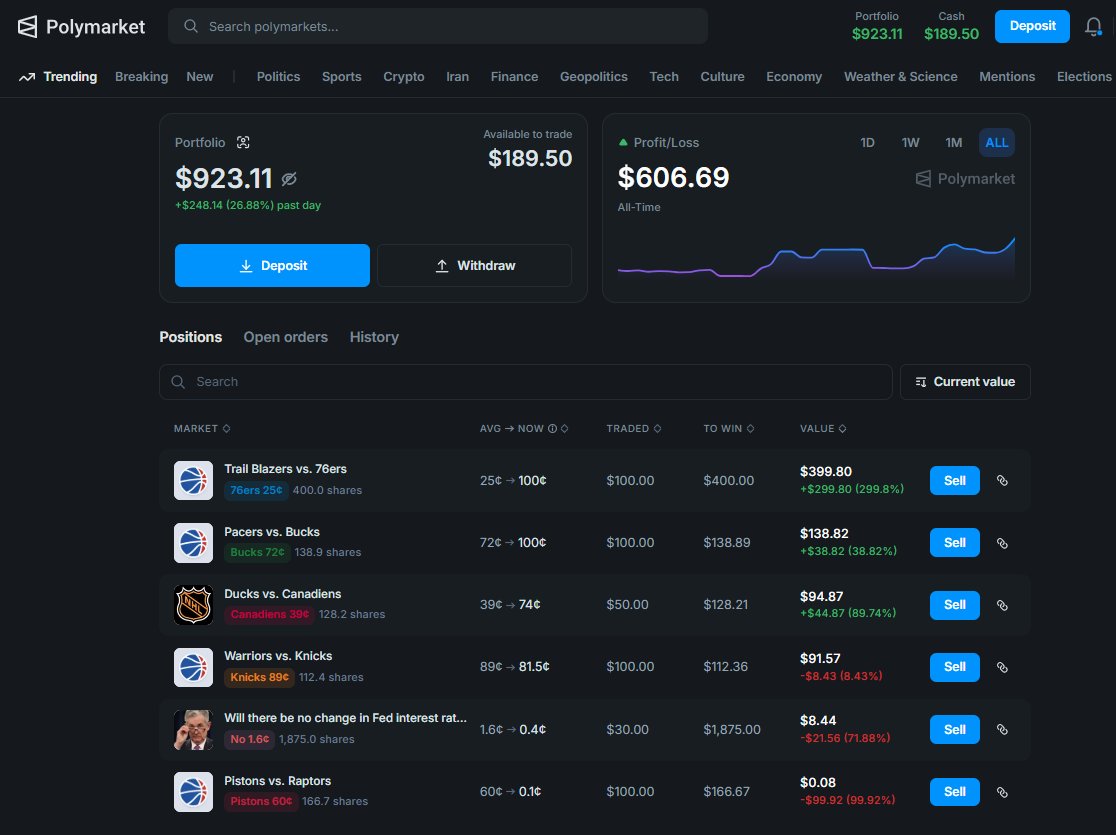Click search magnifier in top search bar
Viewport: 1116px width, 835px height.
tap(191, 26)
